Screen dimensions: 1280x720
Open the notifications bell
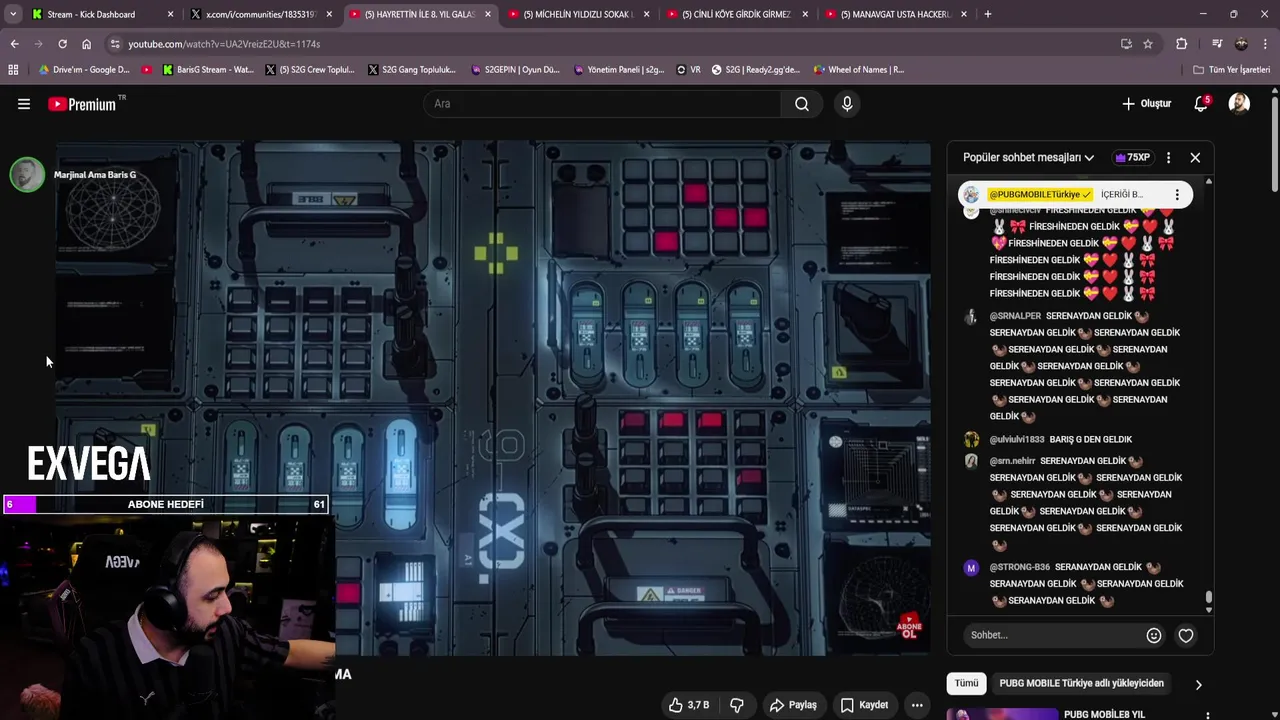coord(1201,104)
